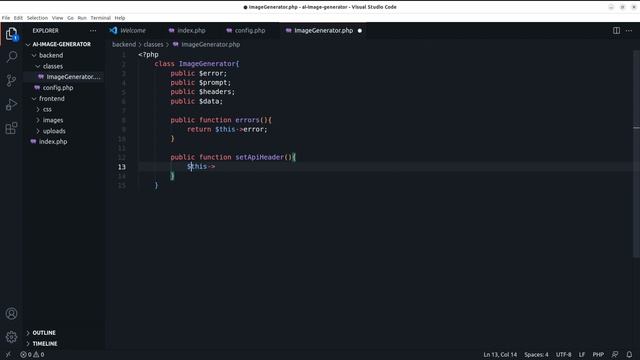Click PHP language mode in status bar
Screen dimensions: 640x360
pos(598,355)
